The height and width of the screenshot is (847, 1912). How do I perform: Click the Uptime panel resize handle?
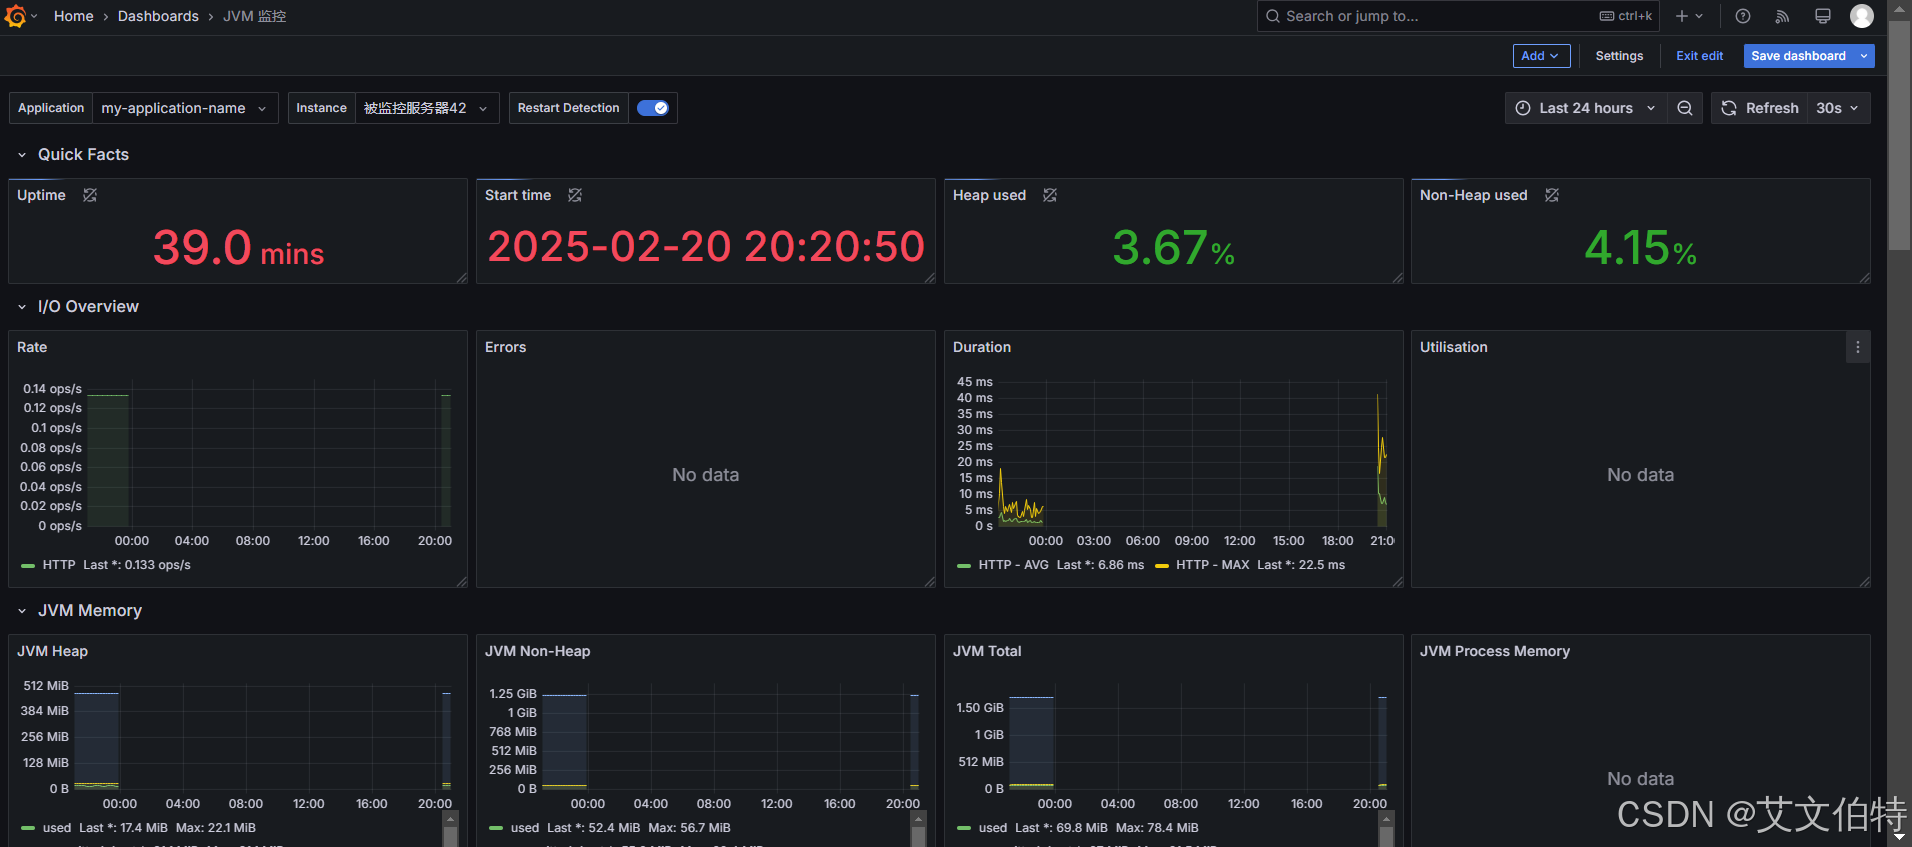tap(461, 278)
